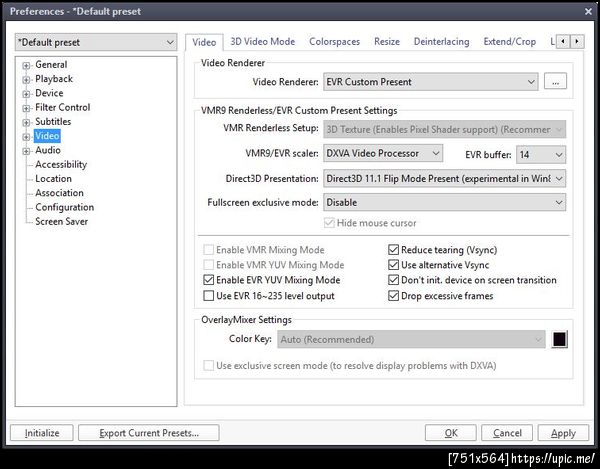600x469 pixels.
Task: Click the Initialize button
Action: (x=42, y=433)
